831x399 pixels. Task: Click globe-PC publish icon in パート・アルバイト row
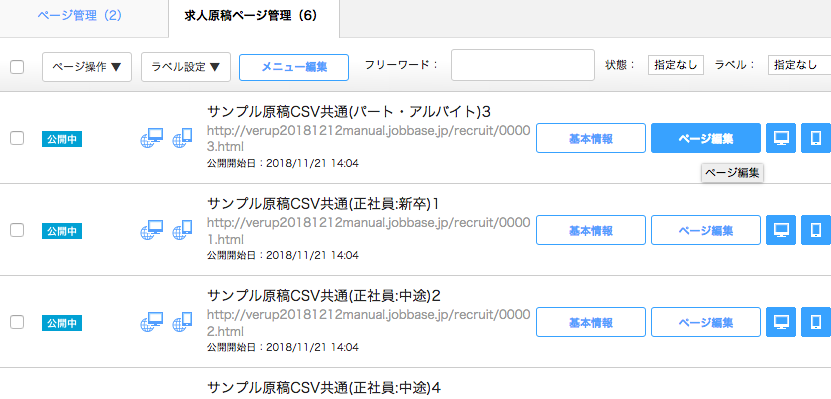pos(152,138)
